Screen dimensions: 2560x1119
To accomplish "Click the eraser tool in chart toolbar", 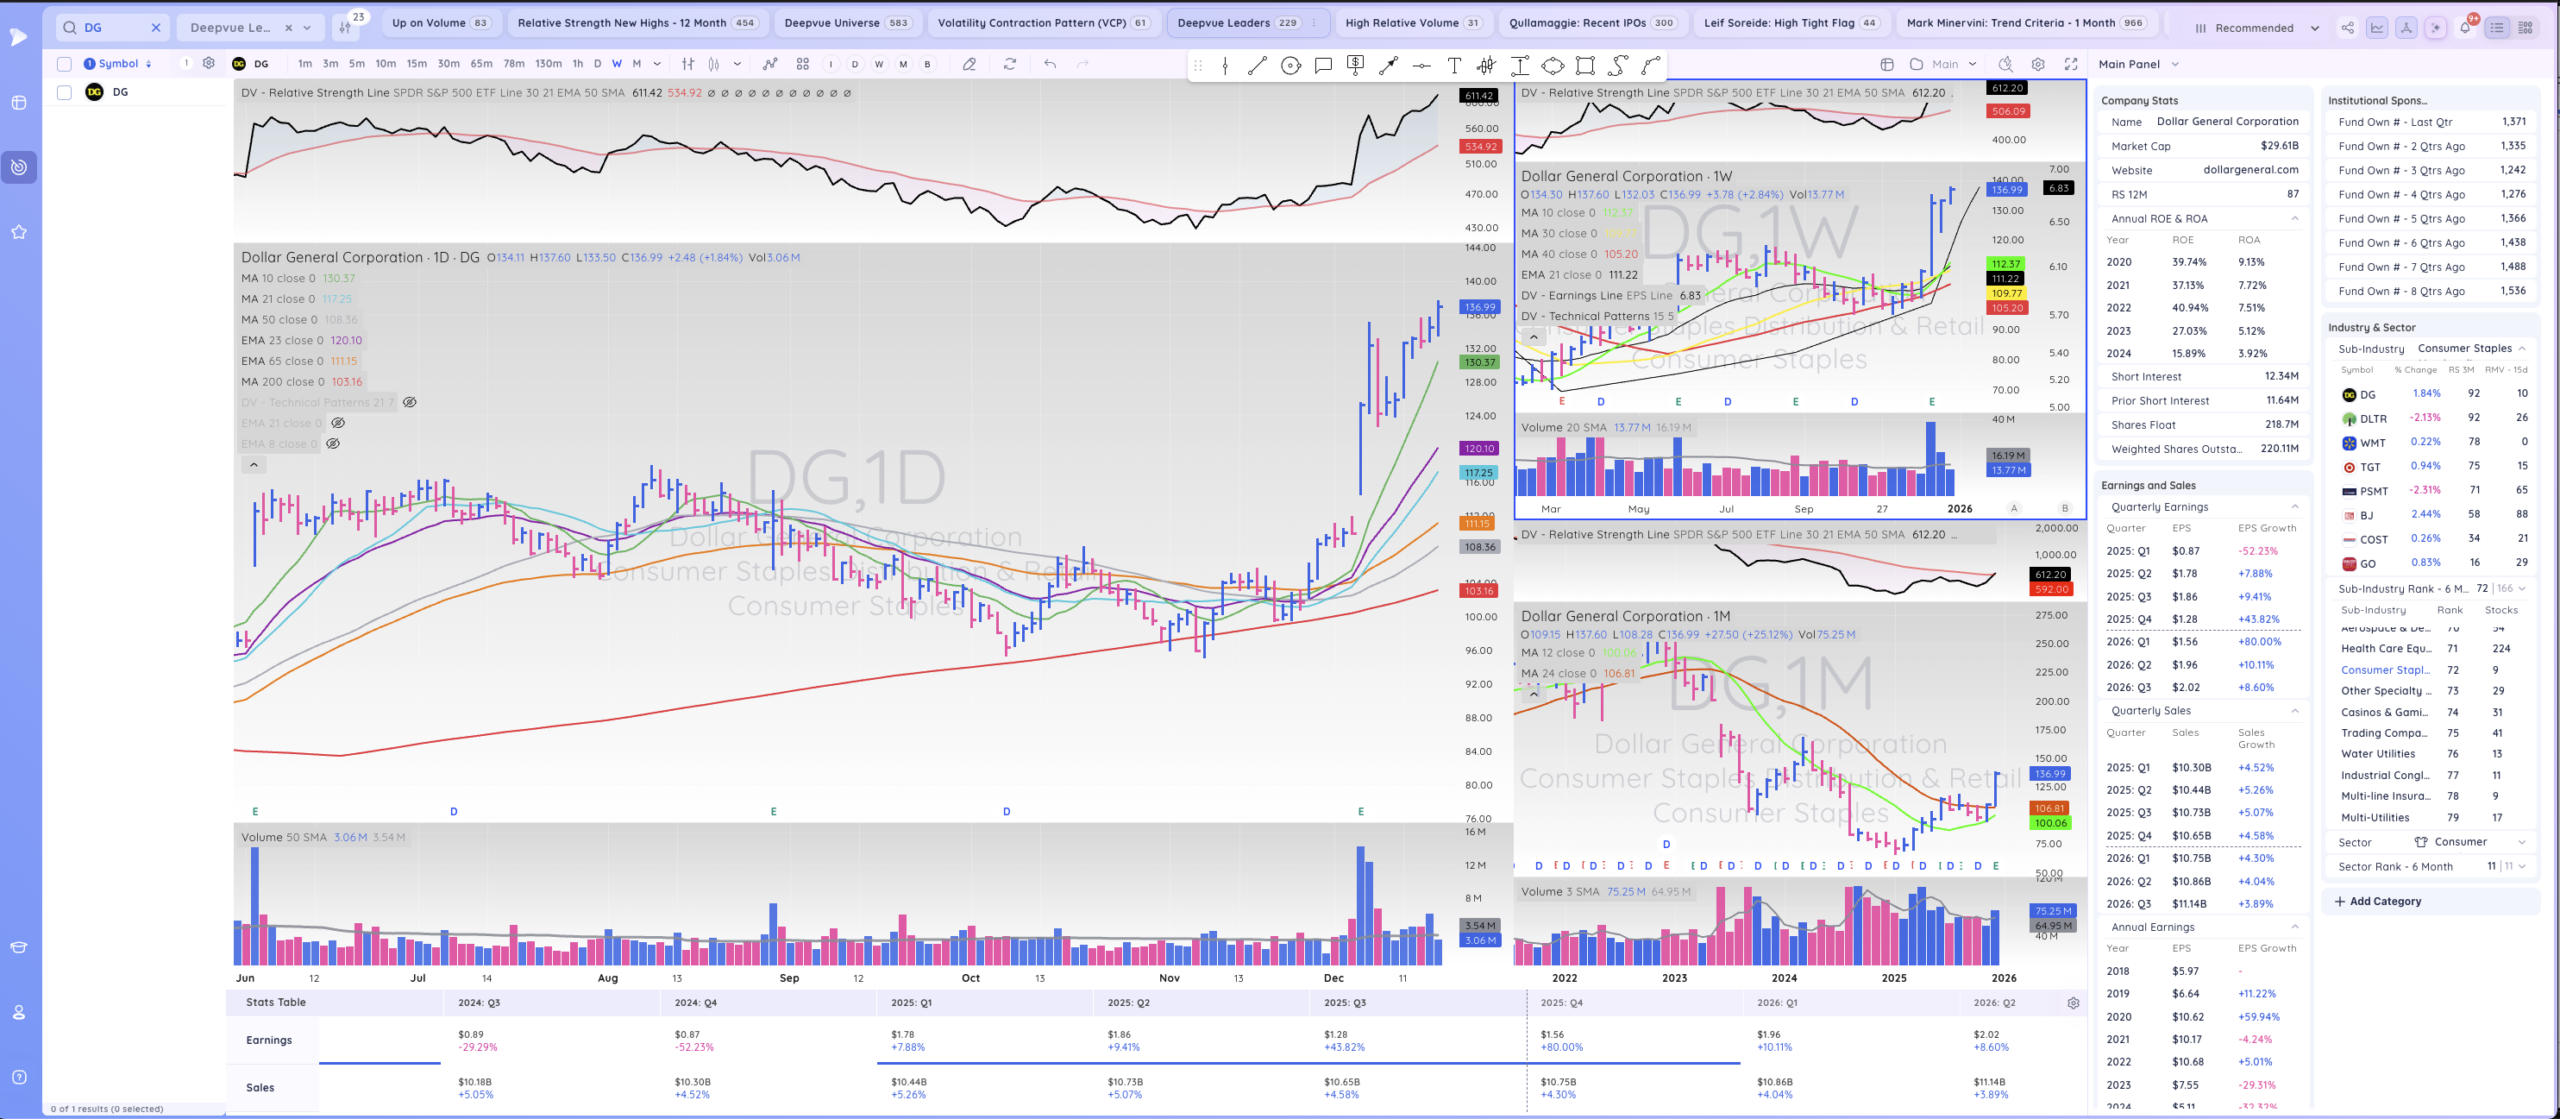I will (x=969, y=64).
